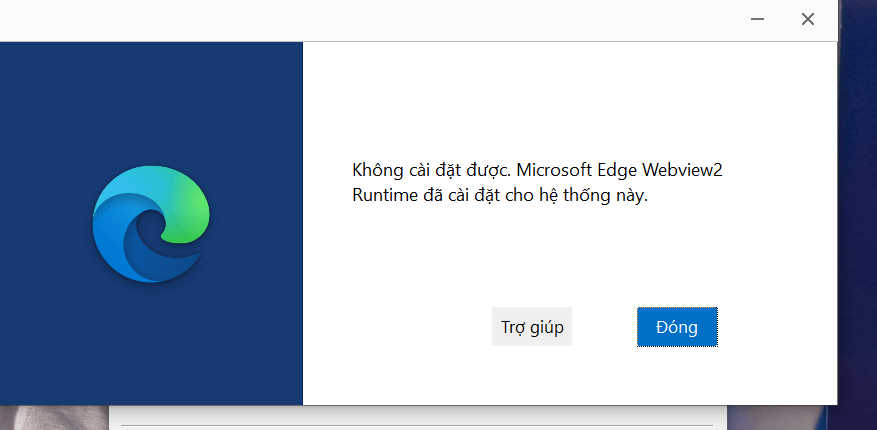Viewport: 877px width, 430px height.
Task: Click the green swirl tip of the Edge logo
Action: click(187, 212)
